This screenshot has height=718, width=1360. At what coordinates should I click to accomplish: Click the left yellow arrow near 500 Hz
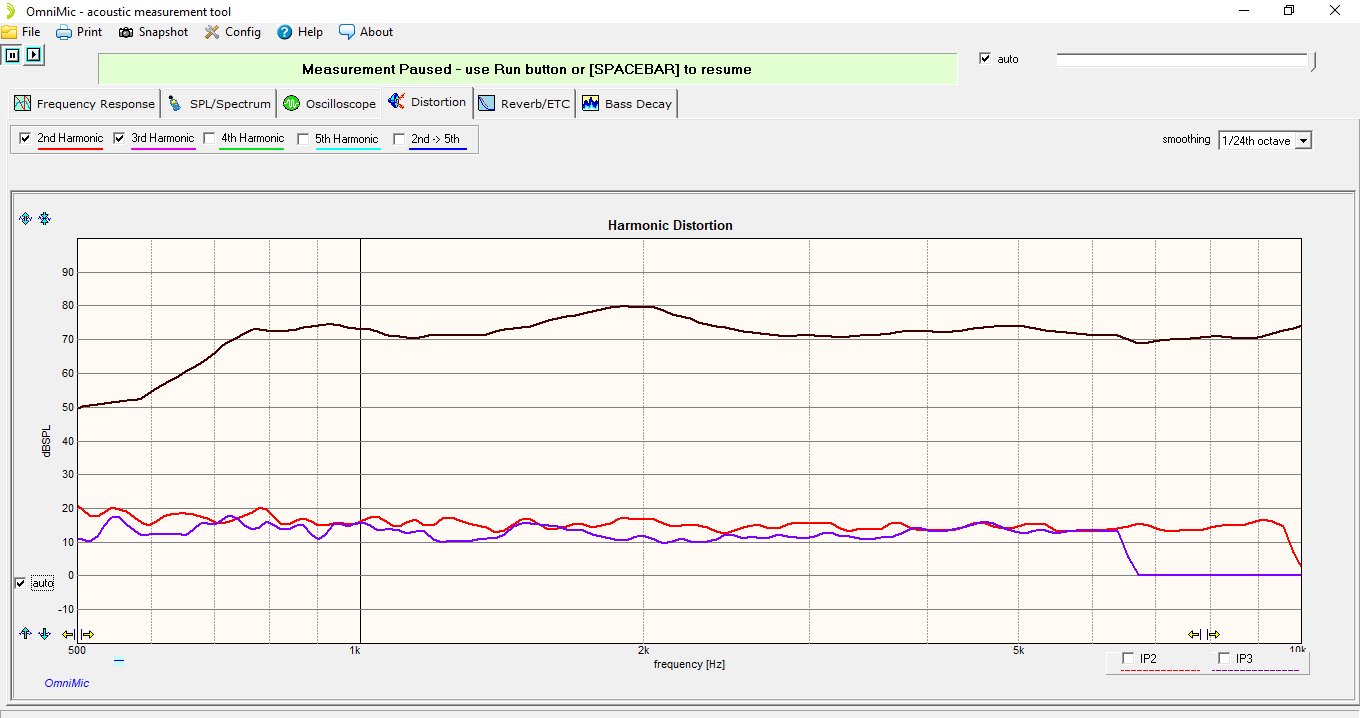tap(68, 634)
